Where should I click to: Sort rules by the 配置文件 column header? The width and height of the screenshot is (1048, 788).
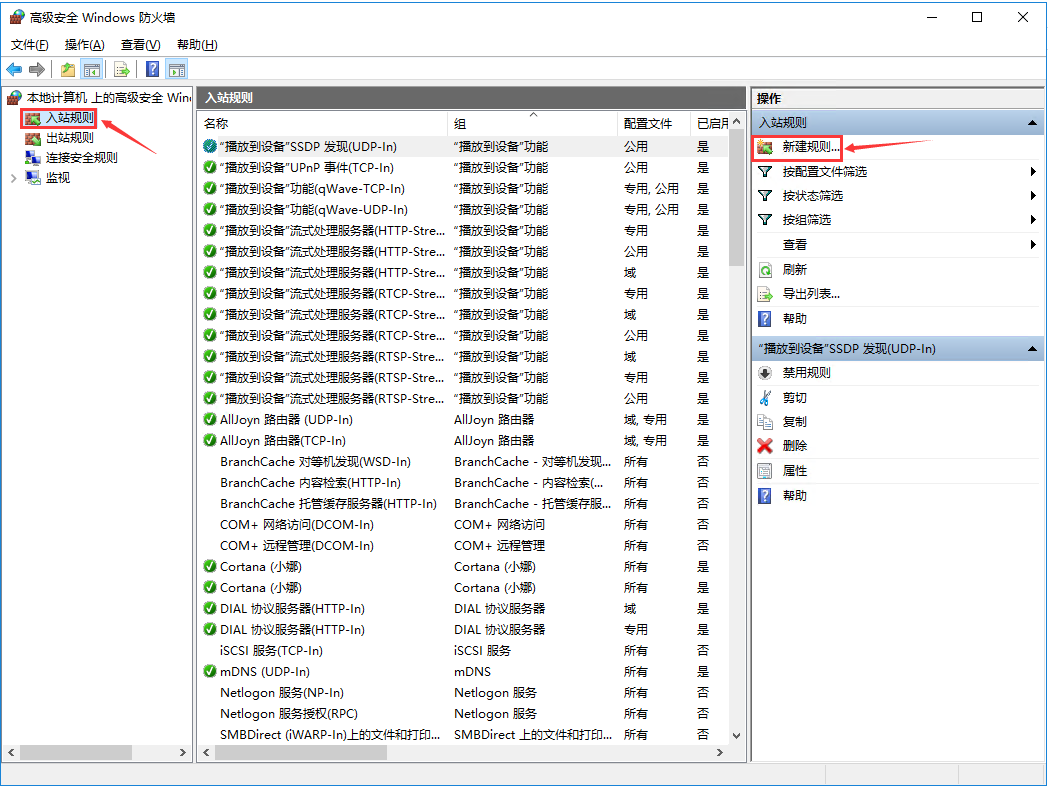[654, 124]
